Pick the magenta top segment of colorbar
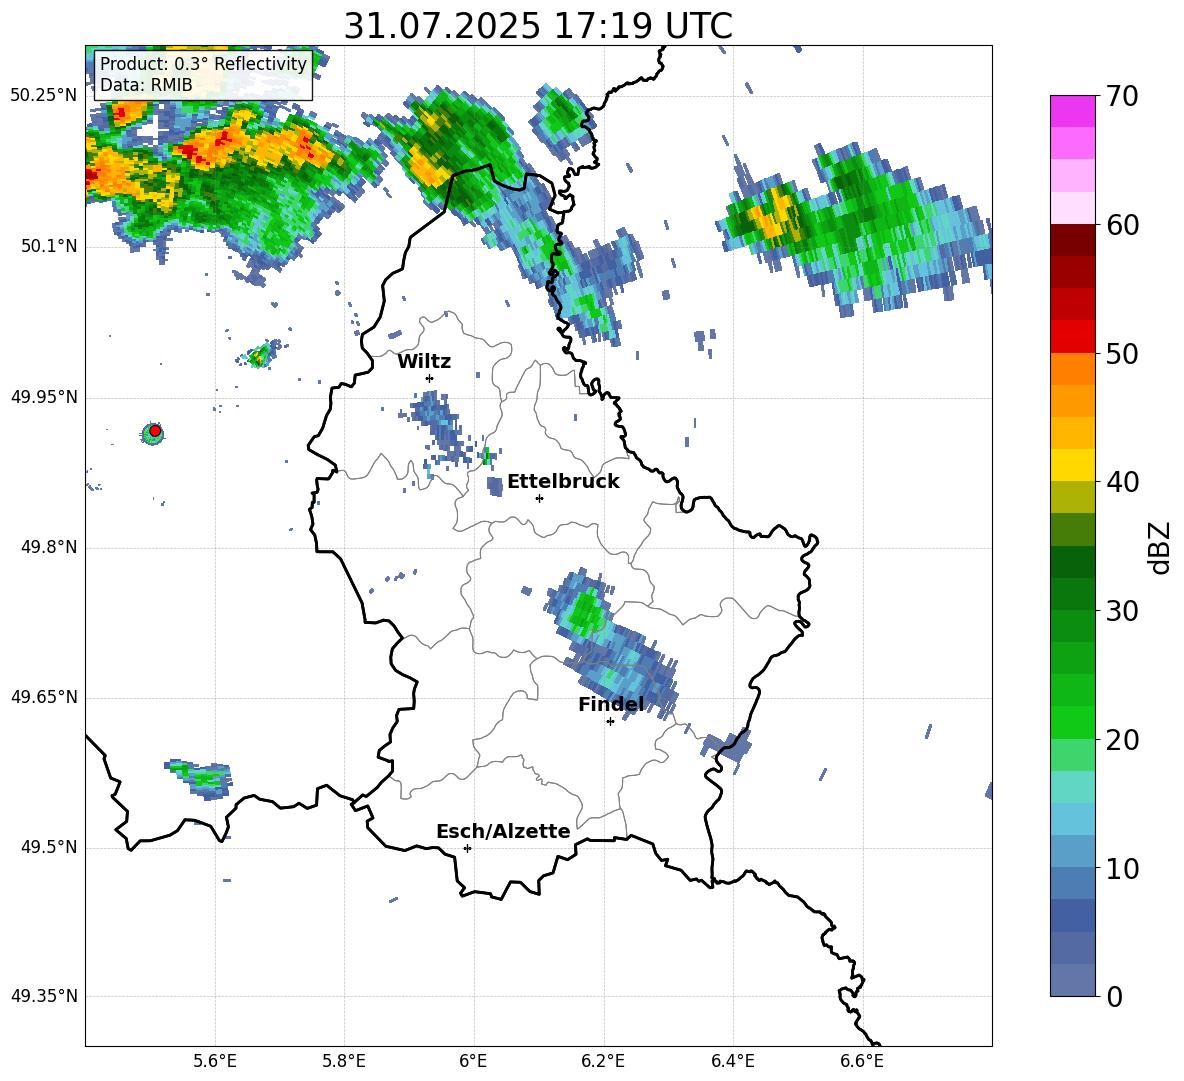 tap(1072, 111)
